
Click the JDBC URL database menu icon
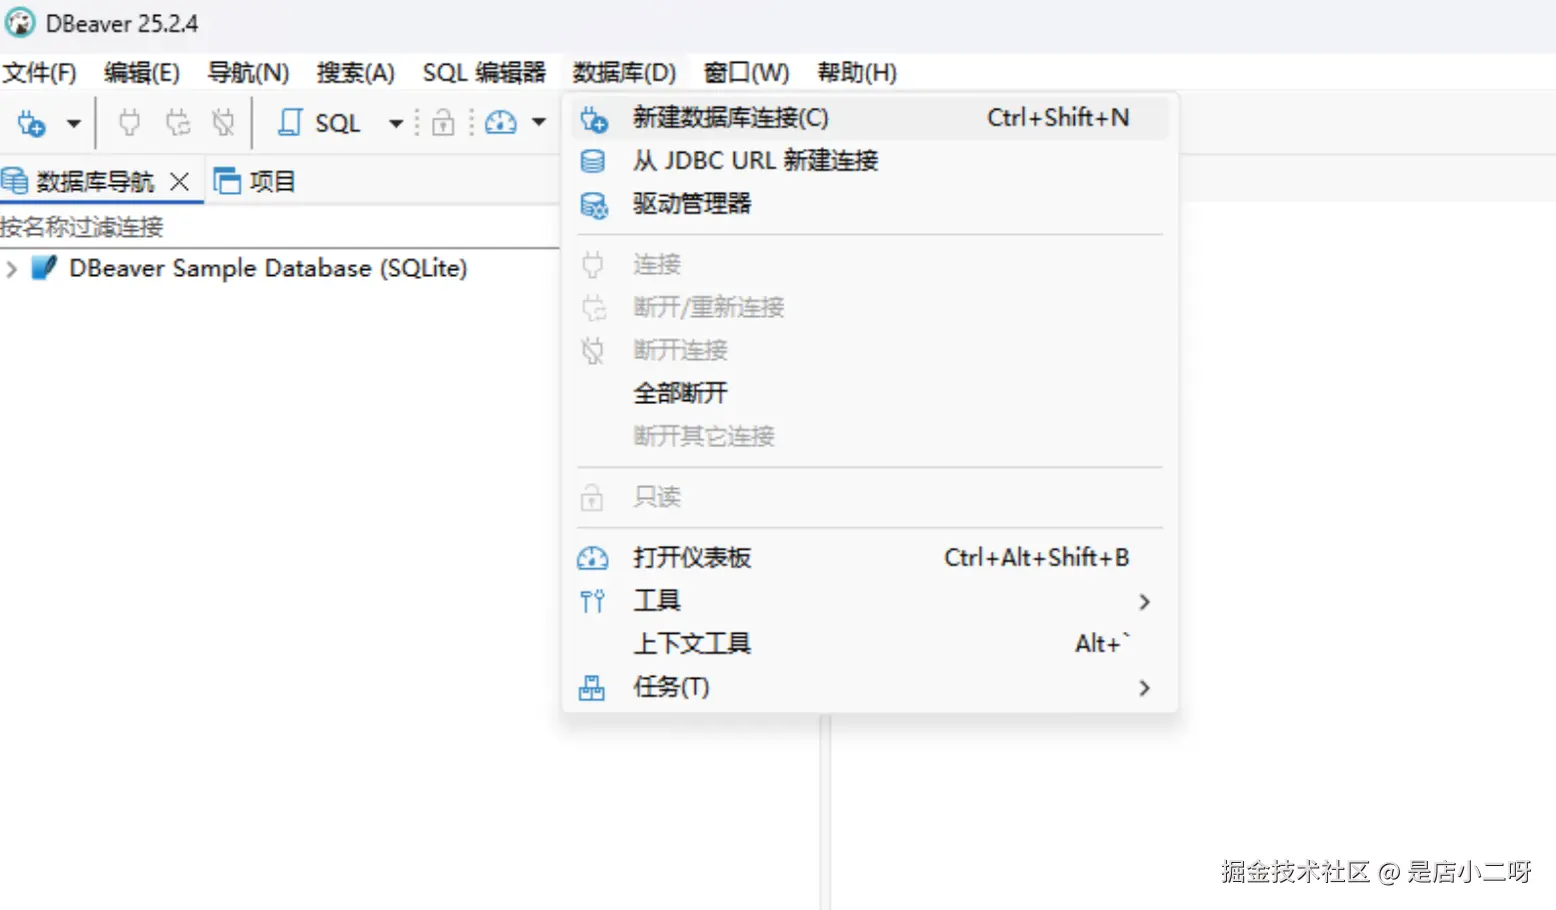pyautogui.click(x=593, y=161)
